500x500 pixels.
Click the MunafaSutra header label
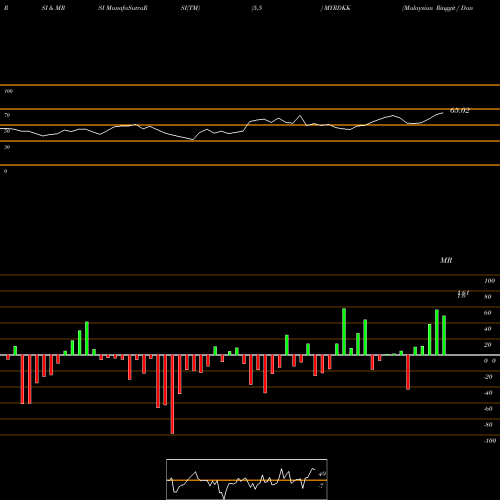tap(127, 8)
